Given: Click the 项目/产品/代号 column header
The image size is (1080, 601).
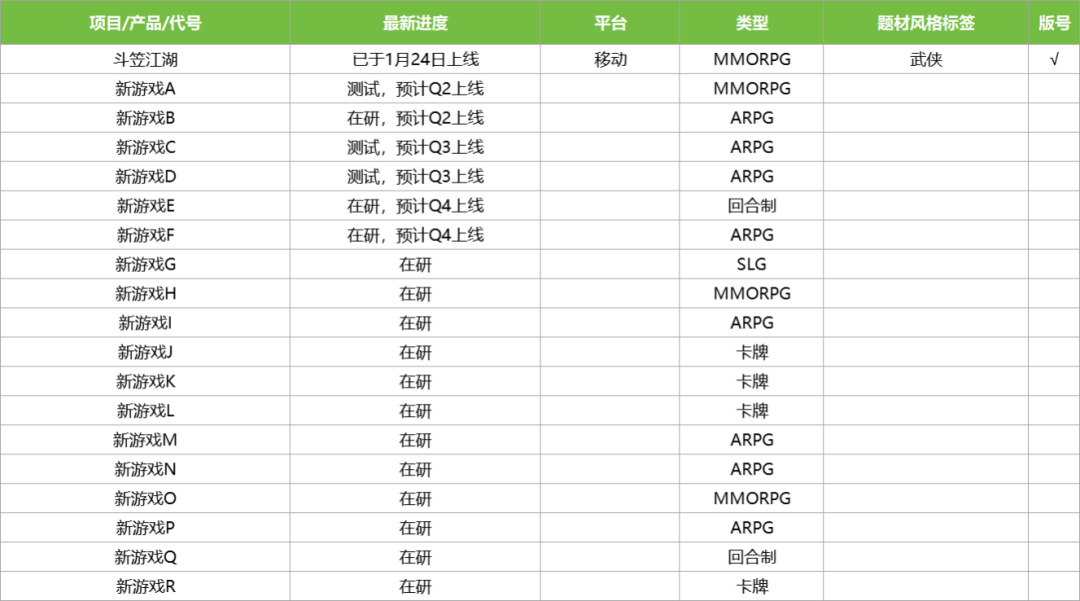Looking at the screenshot, I should coord(146,23).
